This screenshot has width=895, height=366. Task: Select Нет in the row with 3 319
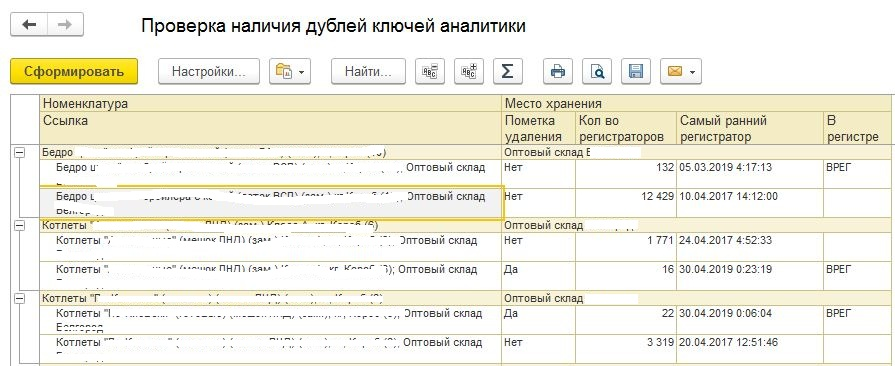click(x=538, y=349)
